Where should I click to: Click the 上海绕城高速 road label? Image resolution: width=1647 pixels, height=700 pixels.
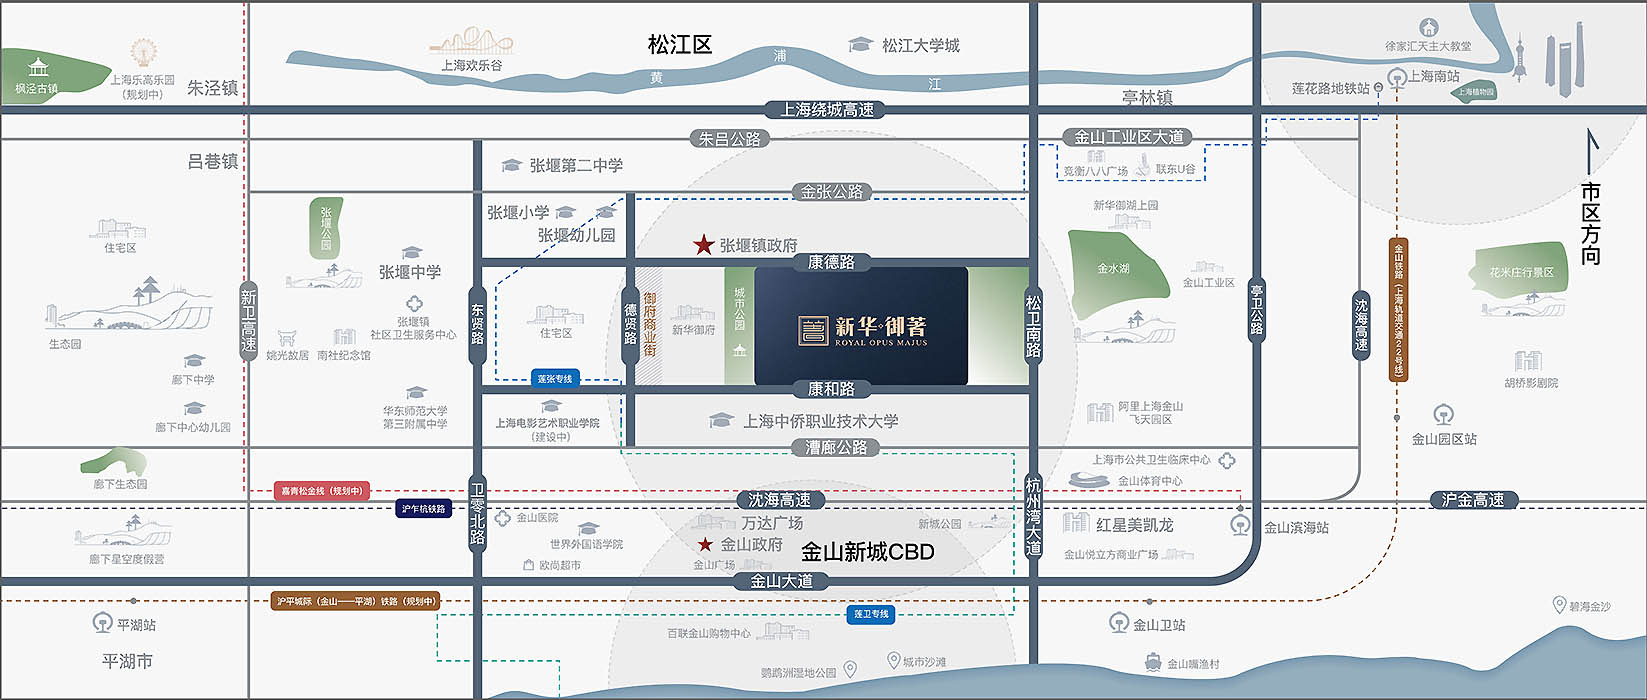[826, 110]
